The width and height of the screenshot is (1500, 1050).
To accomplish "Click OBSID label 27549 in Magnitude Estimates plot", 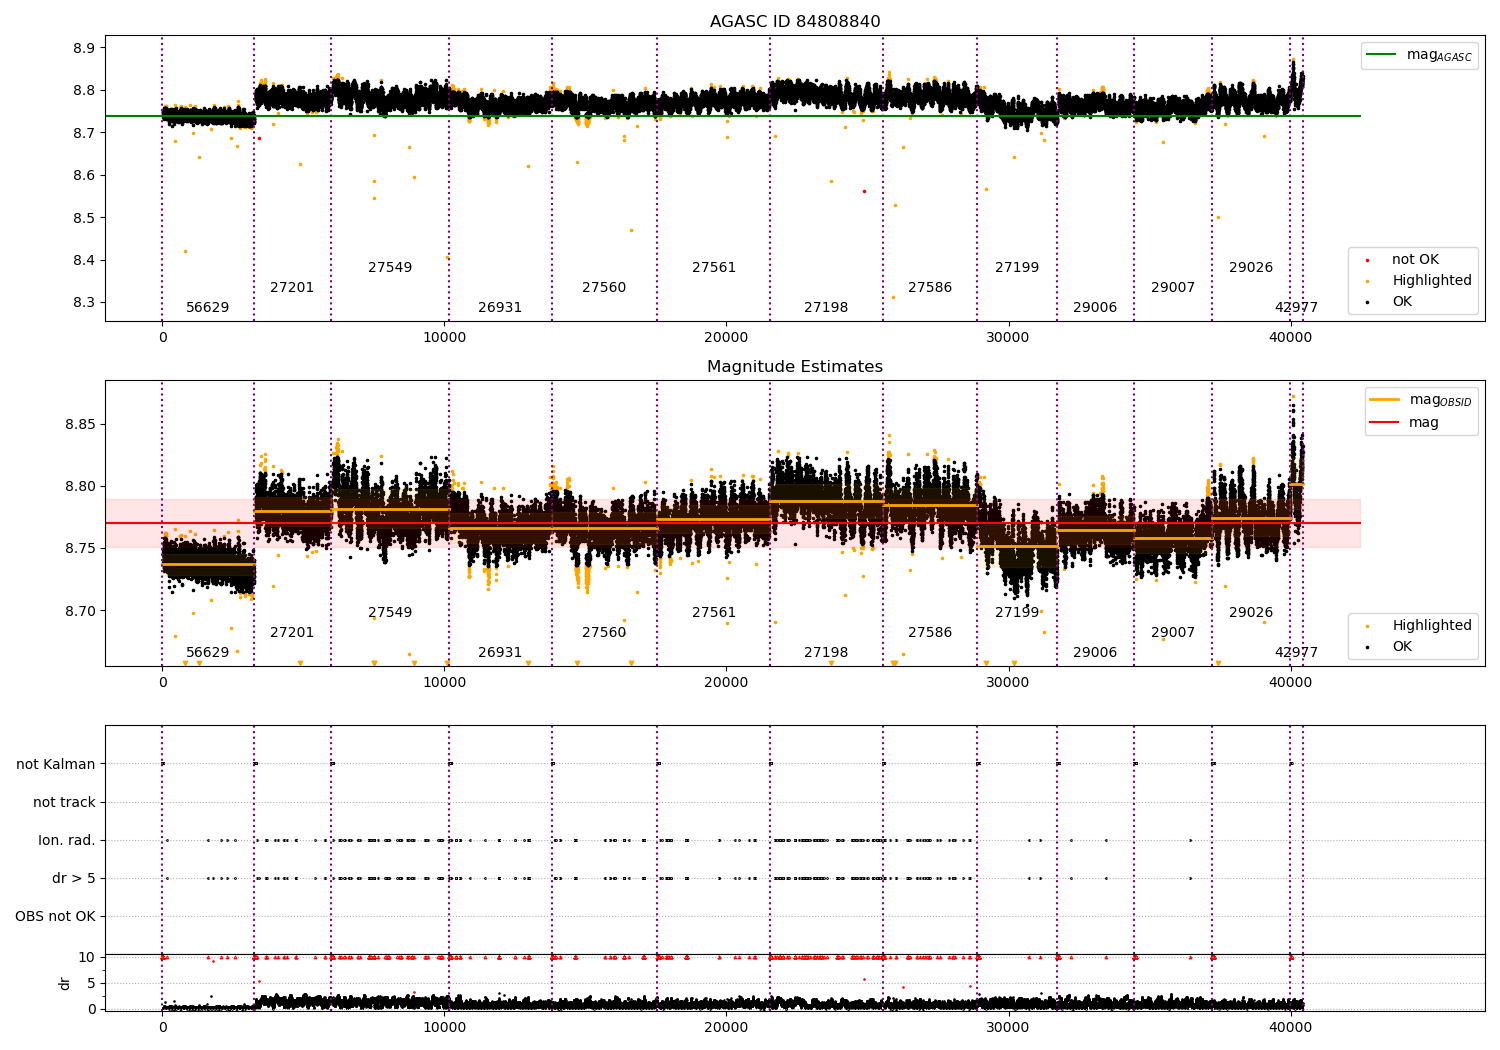I will [x=390, y=613].
